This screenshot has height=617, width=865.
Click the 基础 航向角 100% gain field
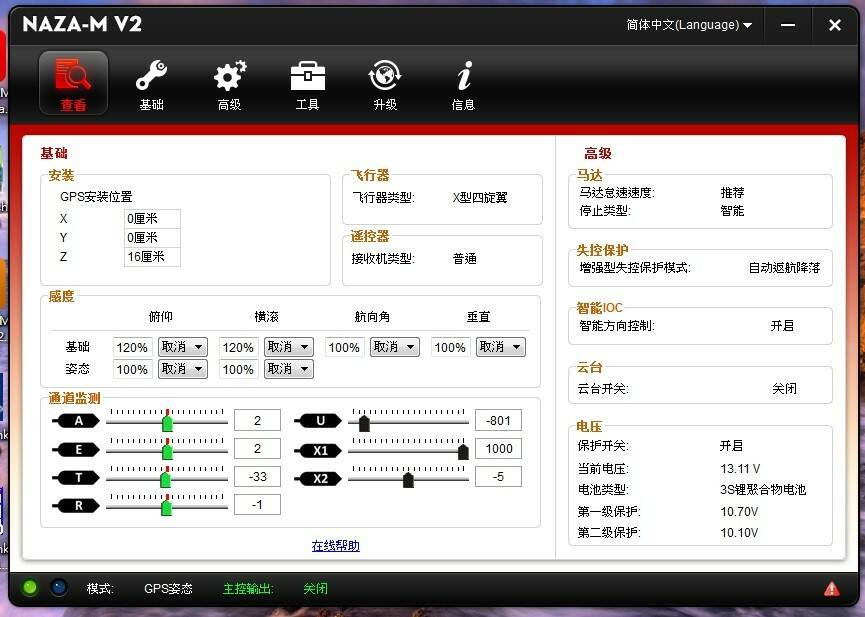point(344,348)
